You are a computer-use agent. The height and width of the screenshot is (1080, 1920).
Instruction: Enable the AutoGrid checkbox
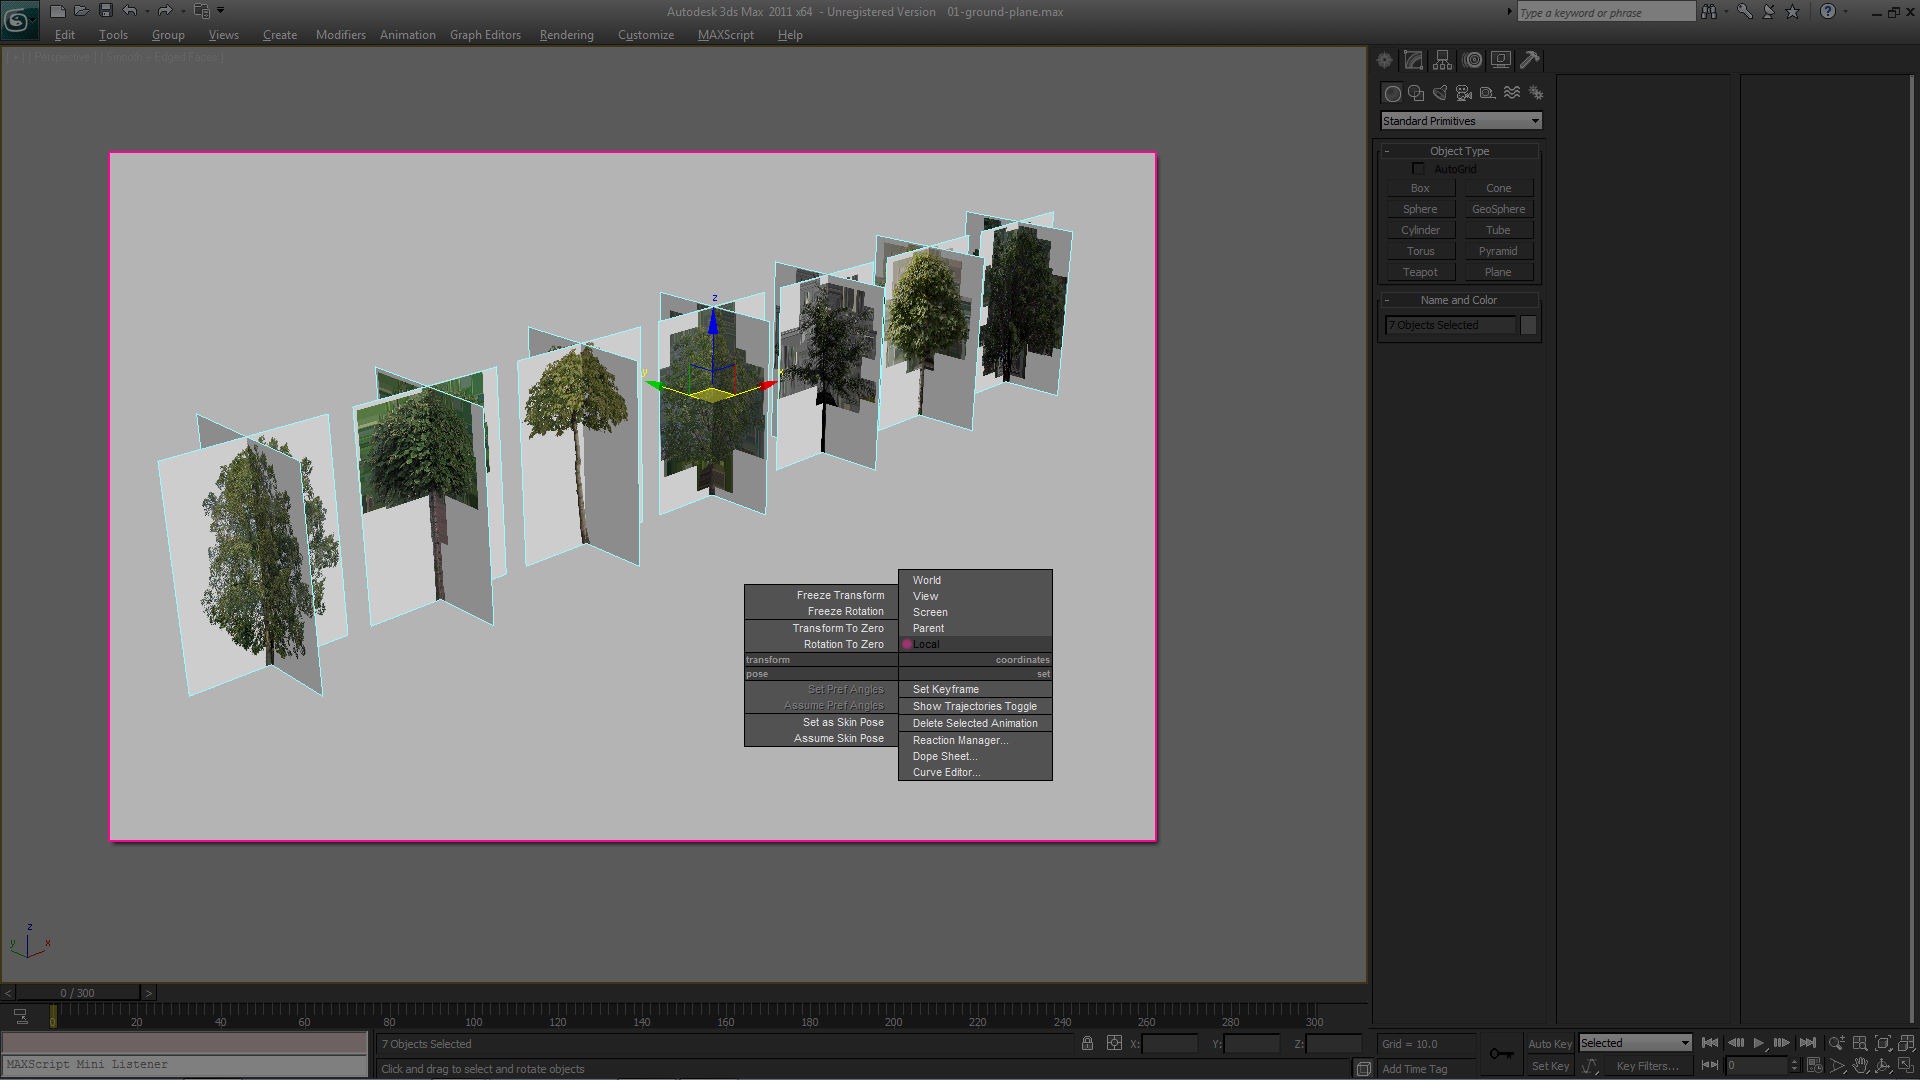click(1418, 168)
